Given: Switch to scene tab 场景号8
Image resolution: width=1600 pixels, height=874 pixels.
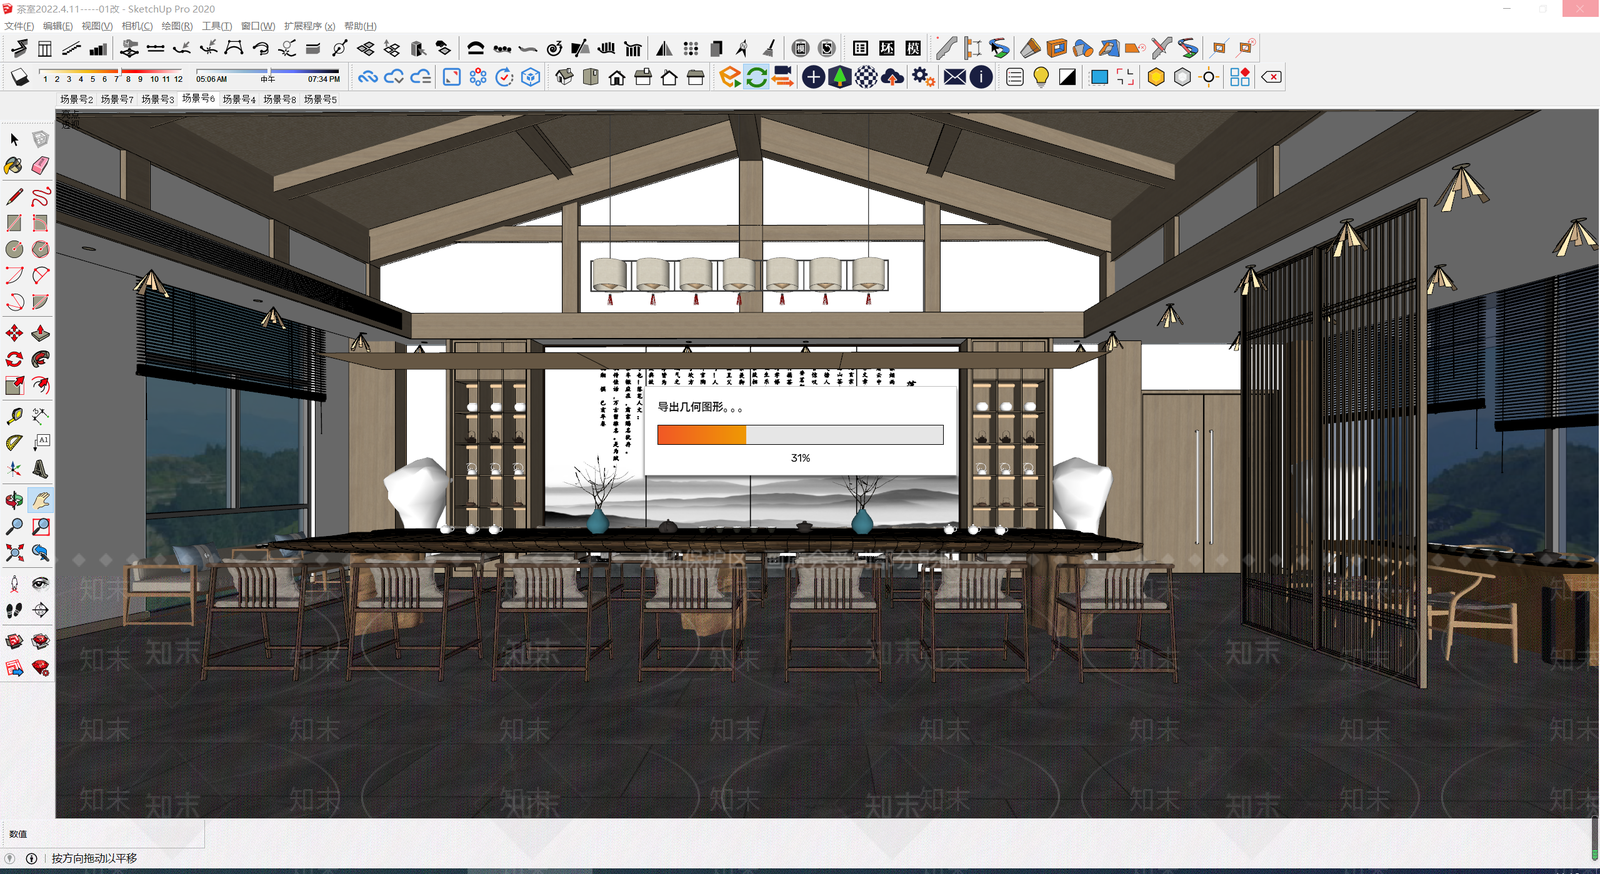Looking at the screenshot, I should click(279, 99).
